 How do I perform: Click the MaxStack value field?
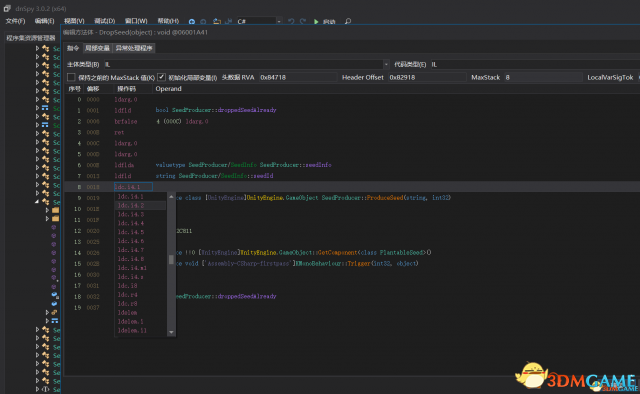pyautogui.click(x=543, y=77)
